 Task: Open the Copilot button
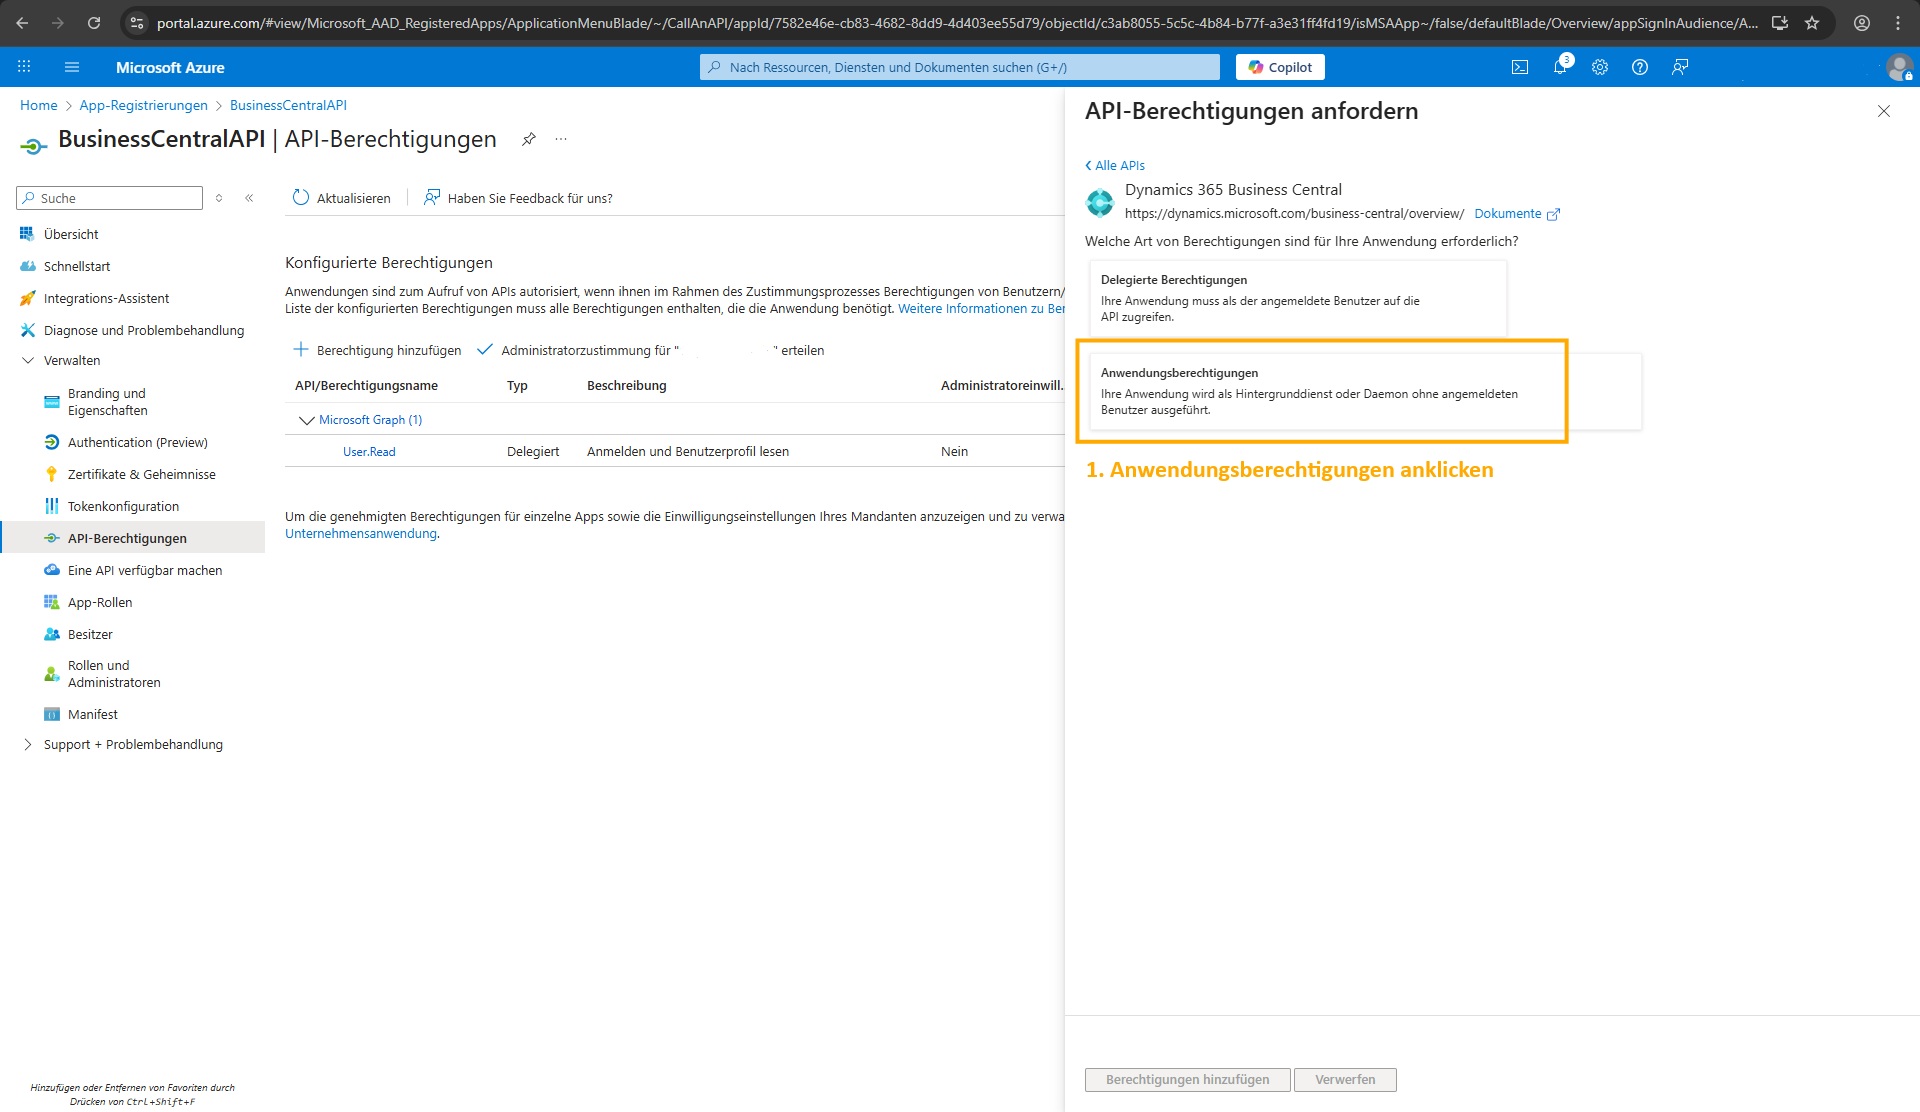1280,67
